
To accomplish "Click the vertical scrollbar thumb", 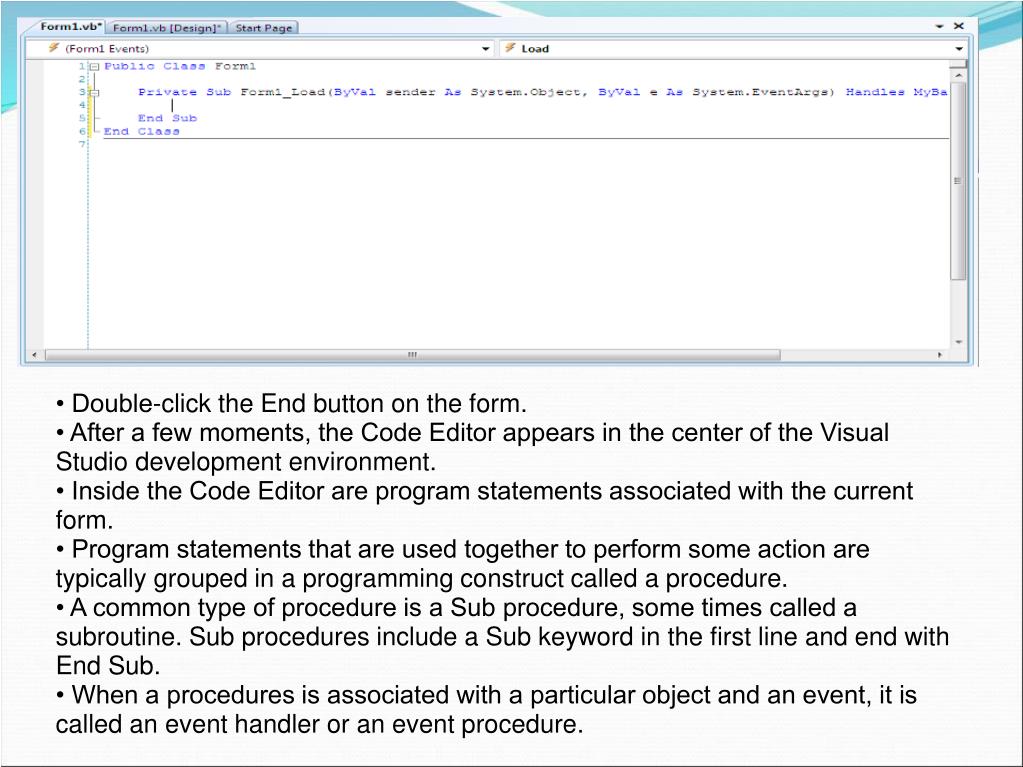I will pos(958,181).
